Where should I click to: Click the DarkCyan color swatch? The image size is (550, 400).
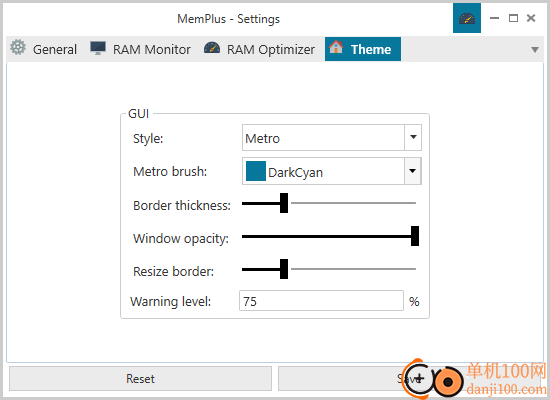pyautogui.click(x=256, y=171)
